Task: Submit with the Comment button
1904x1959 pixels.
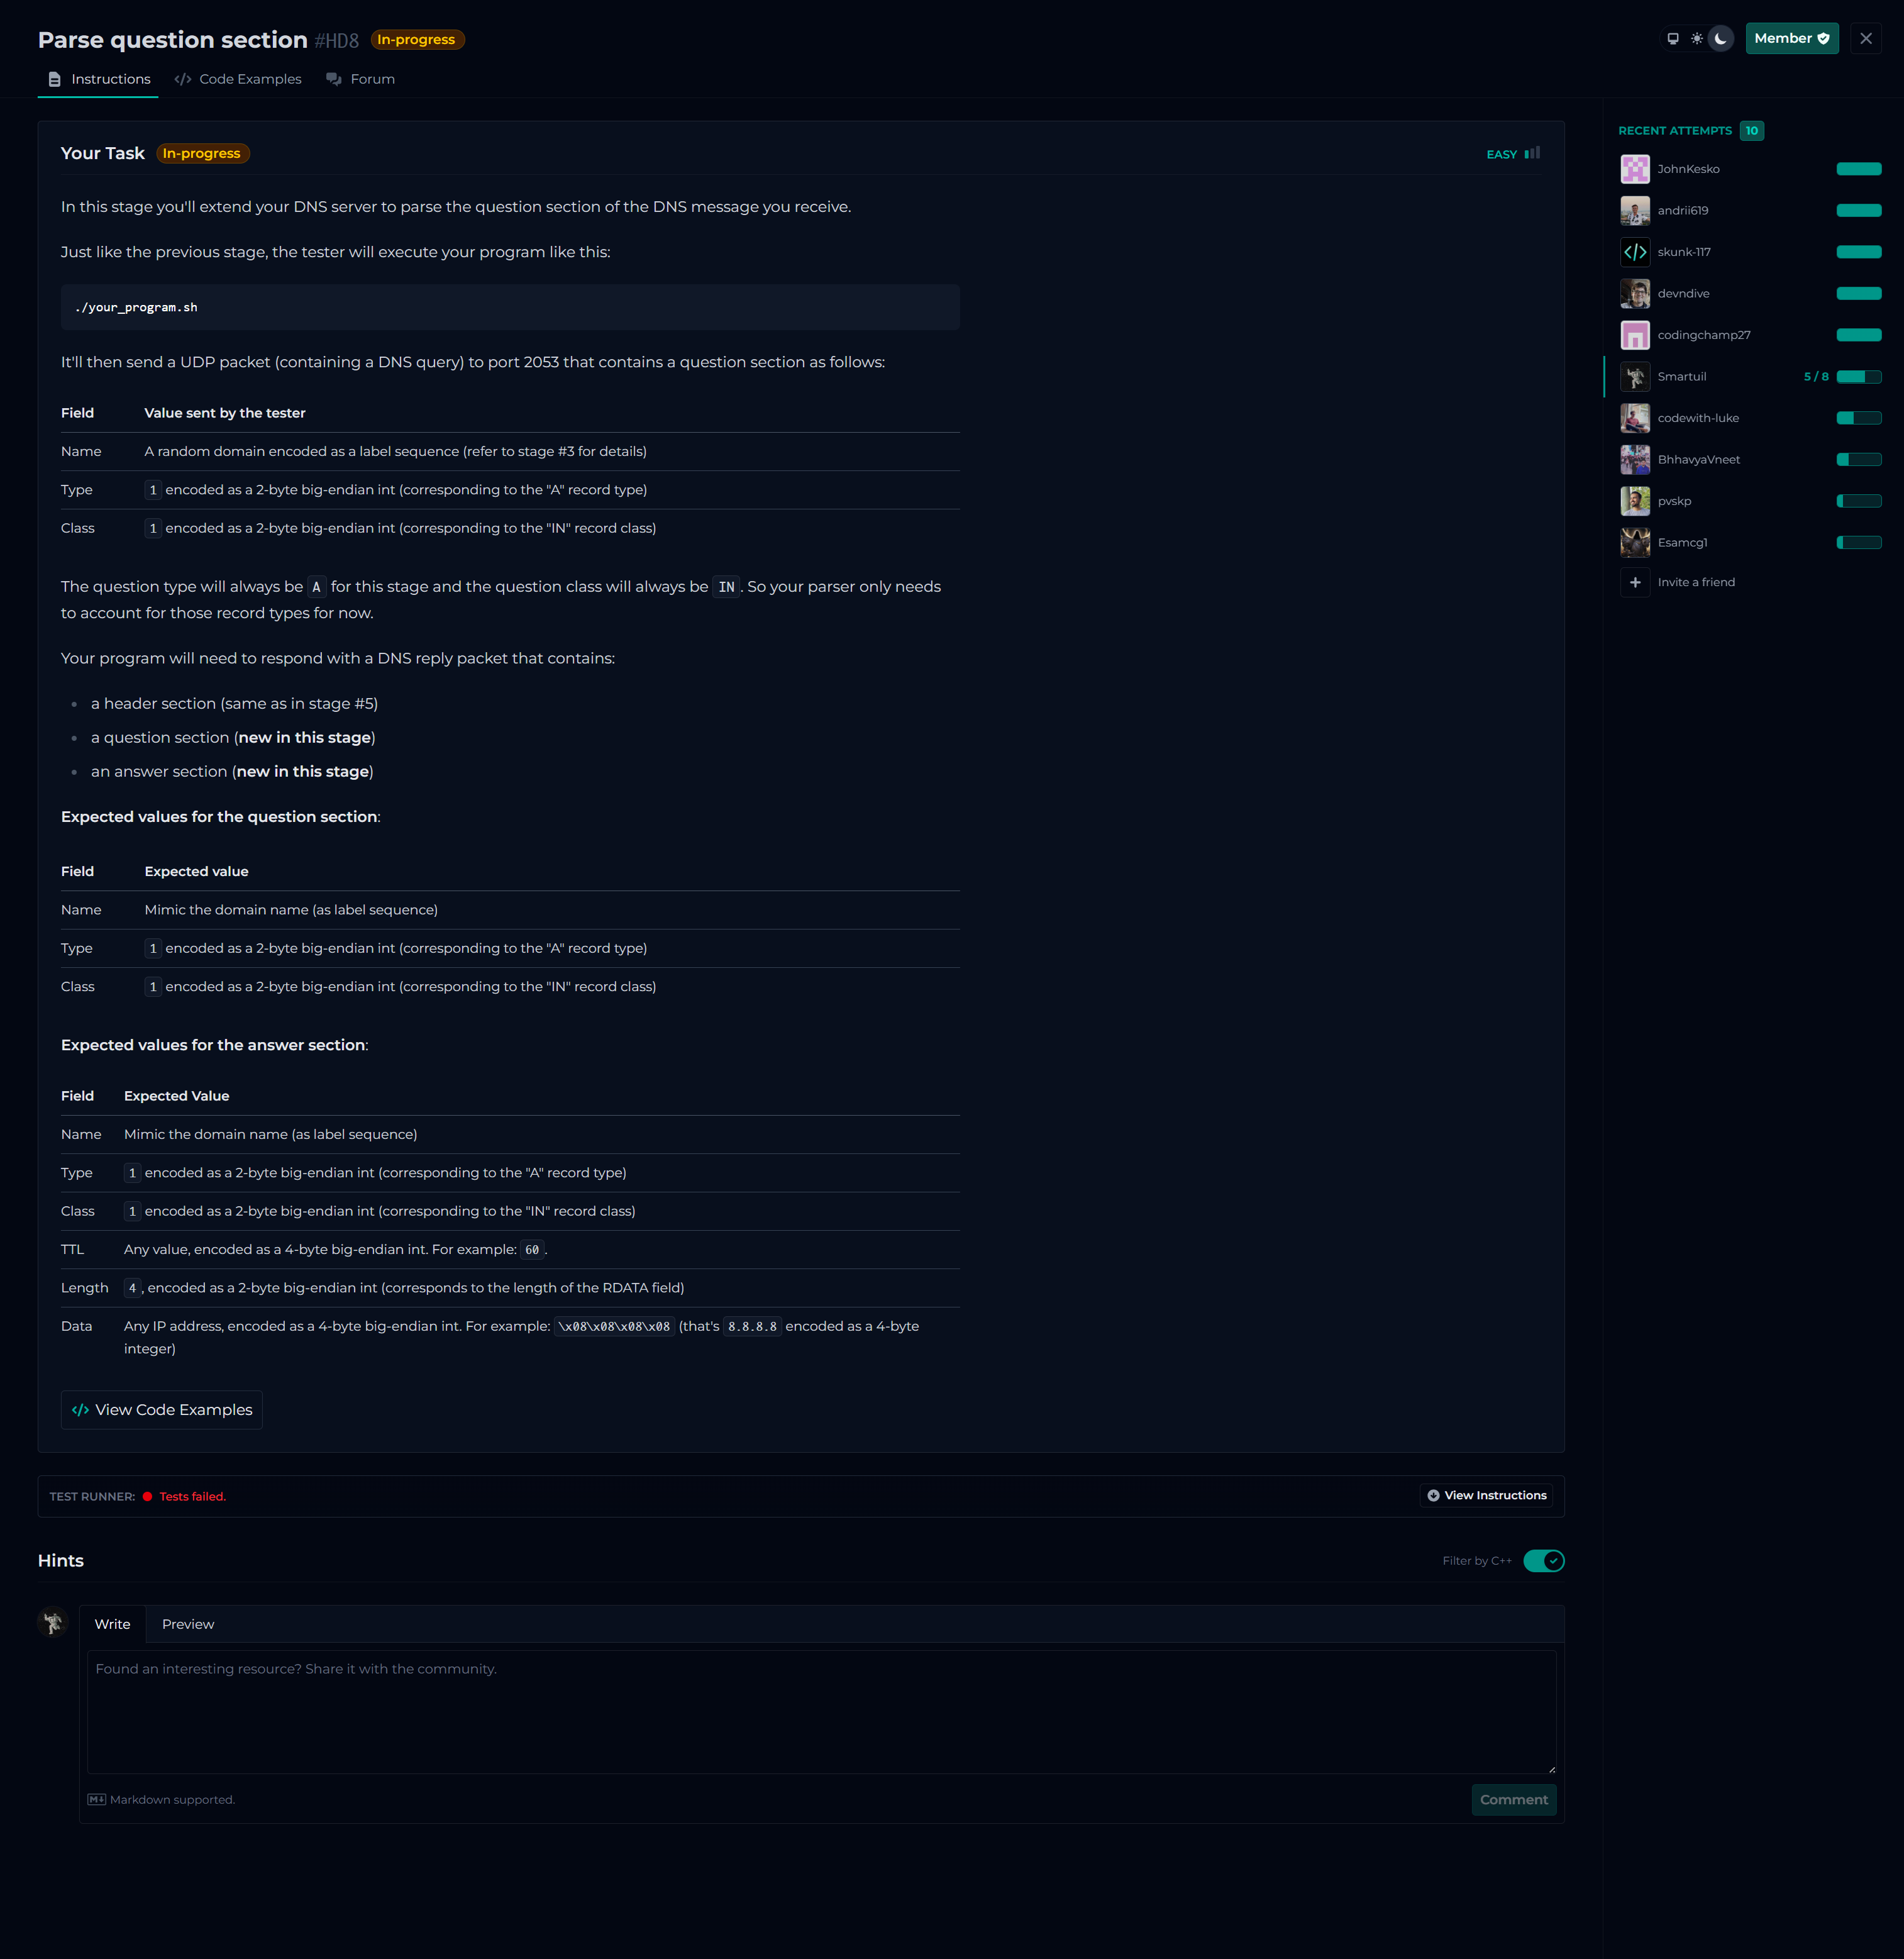Action: (x=1513, y=1800)
